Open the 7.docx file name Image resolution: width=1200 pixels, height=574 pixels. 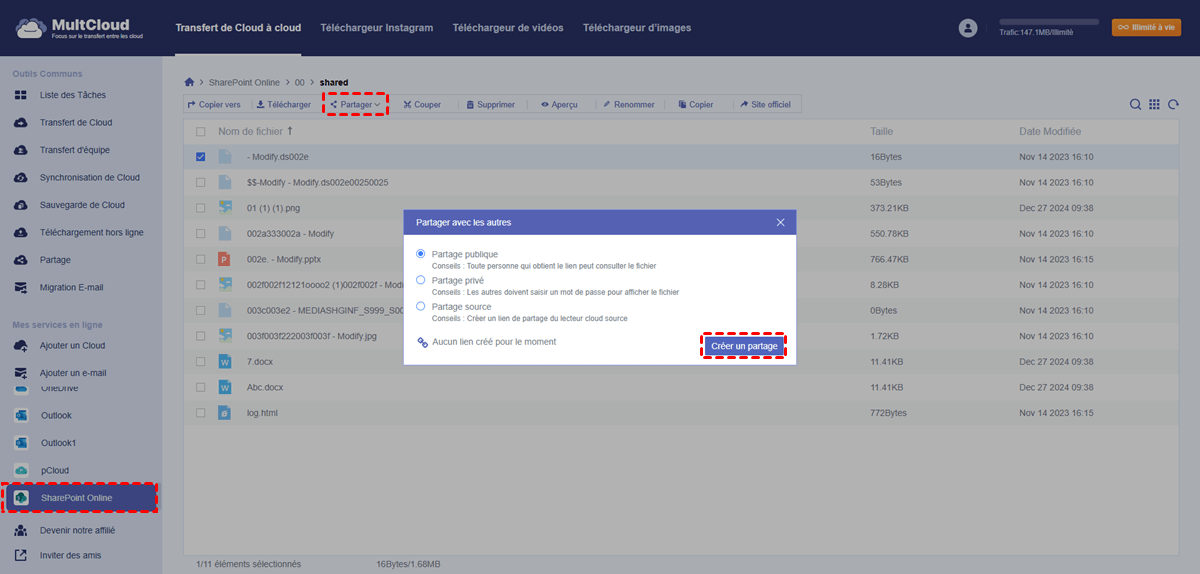click(x=260, y=361)
